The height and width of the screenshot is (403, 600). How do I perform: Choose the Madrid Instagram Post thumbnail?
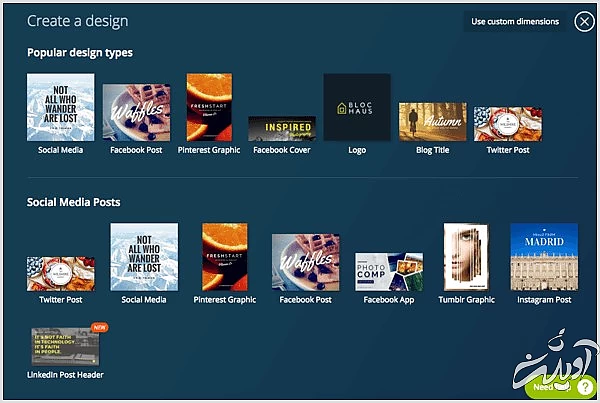pos(543,257)
